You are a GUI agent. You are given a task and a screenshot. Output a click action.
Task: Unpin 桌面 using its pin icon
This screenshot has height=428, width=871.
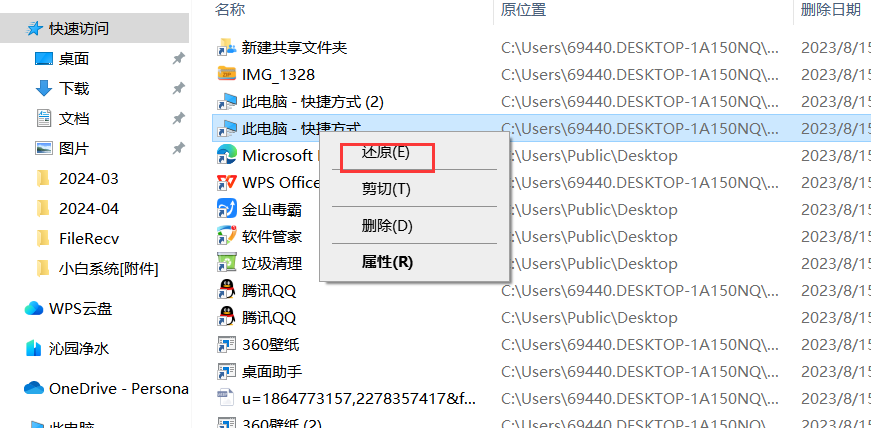pos(178,58)
